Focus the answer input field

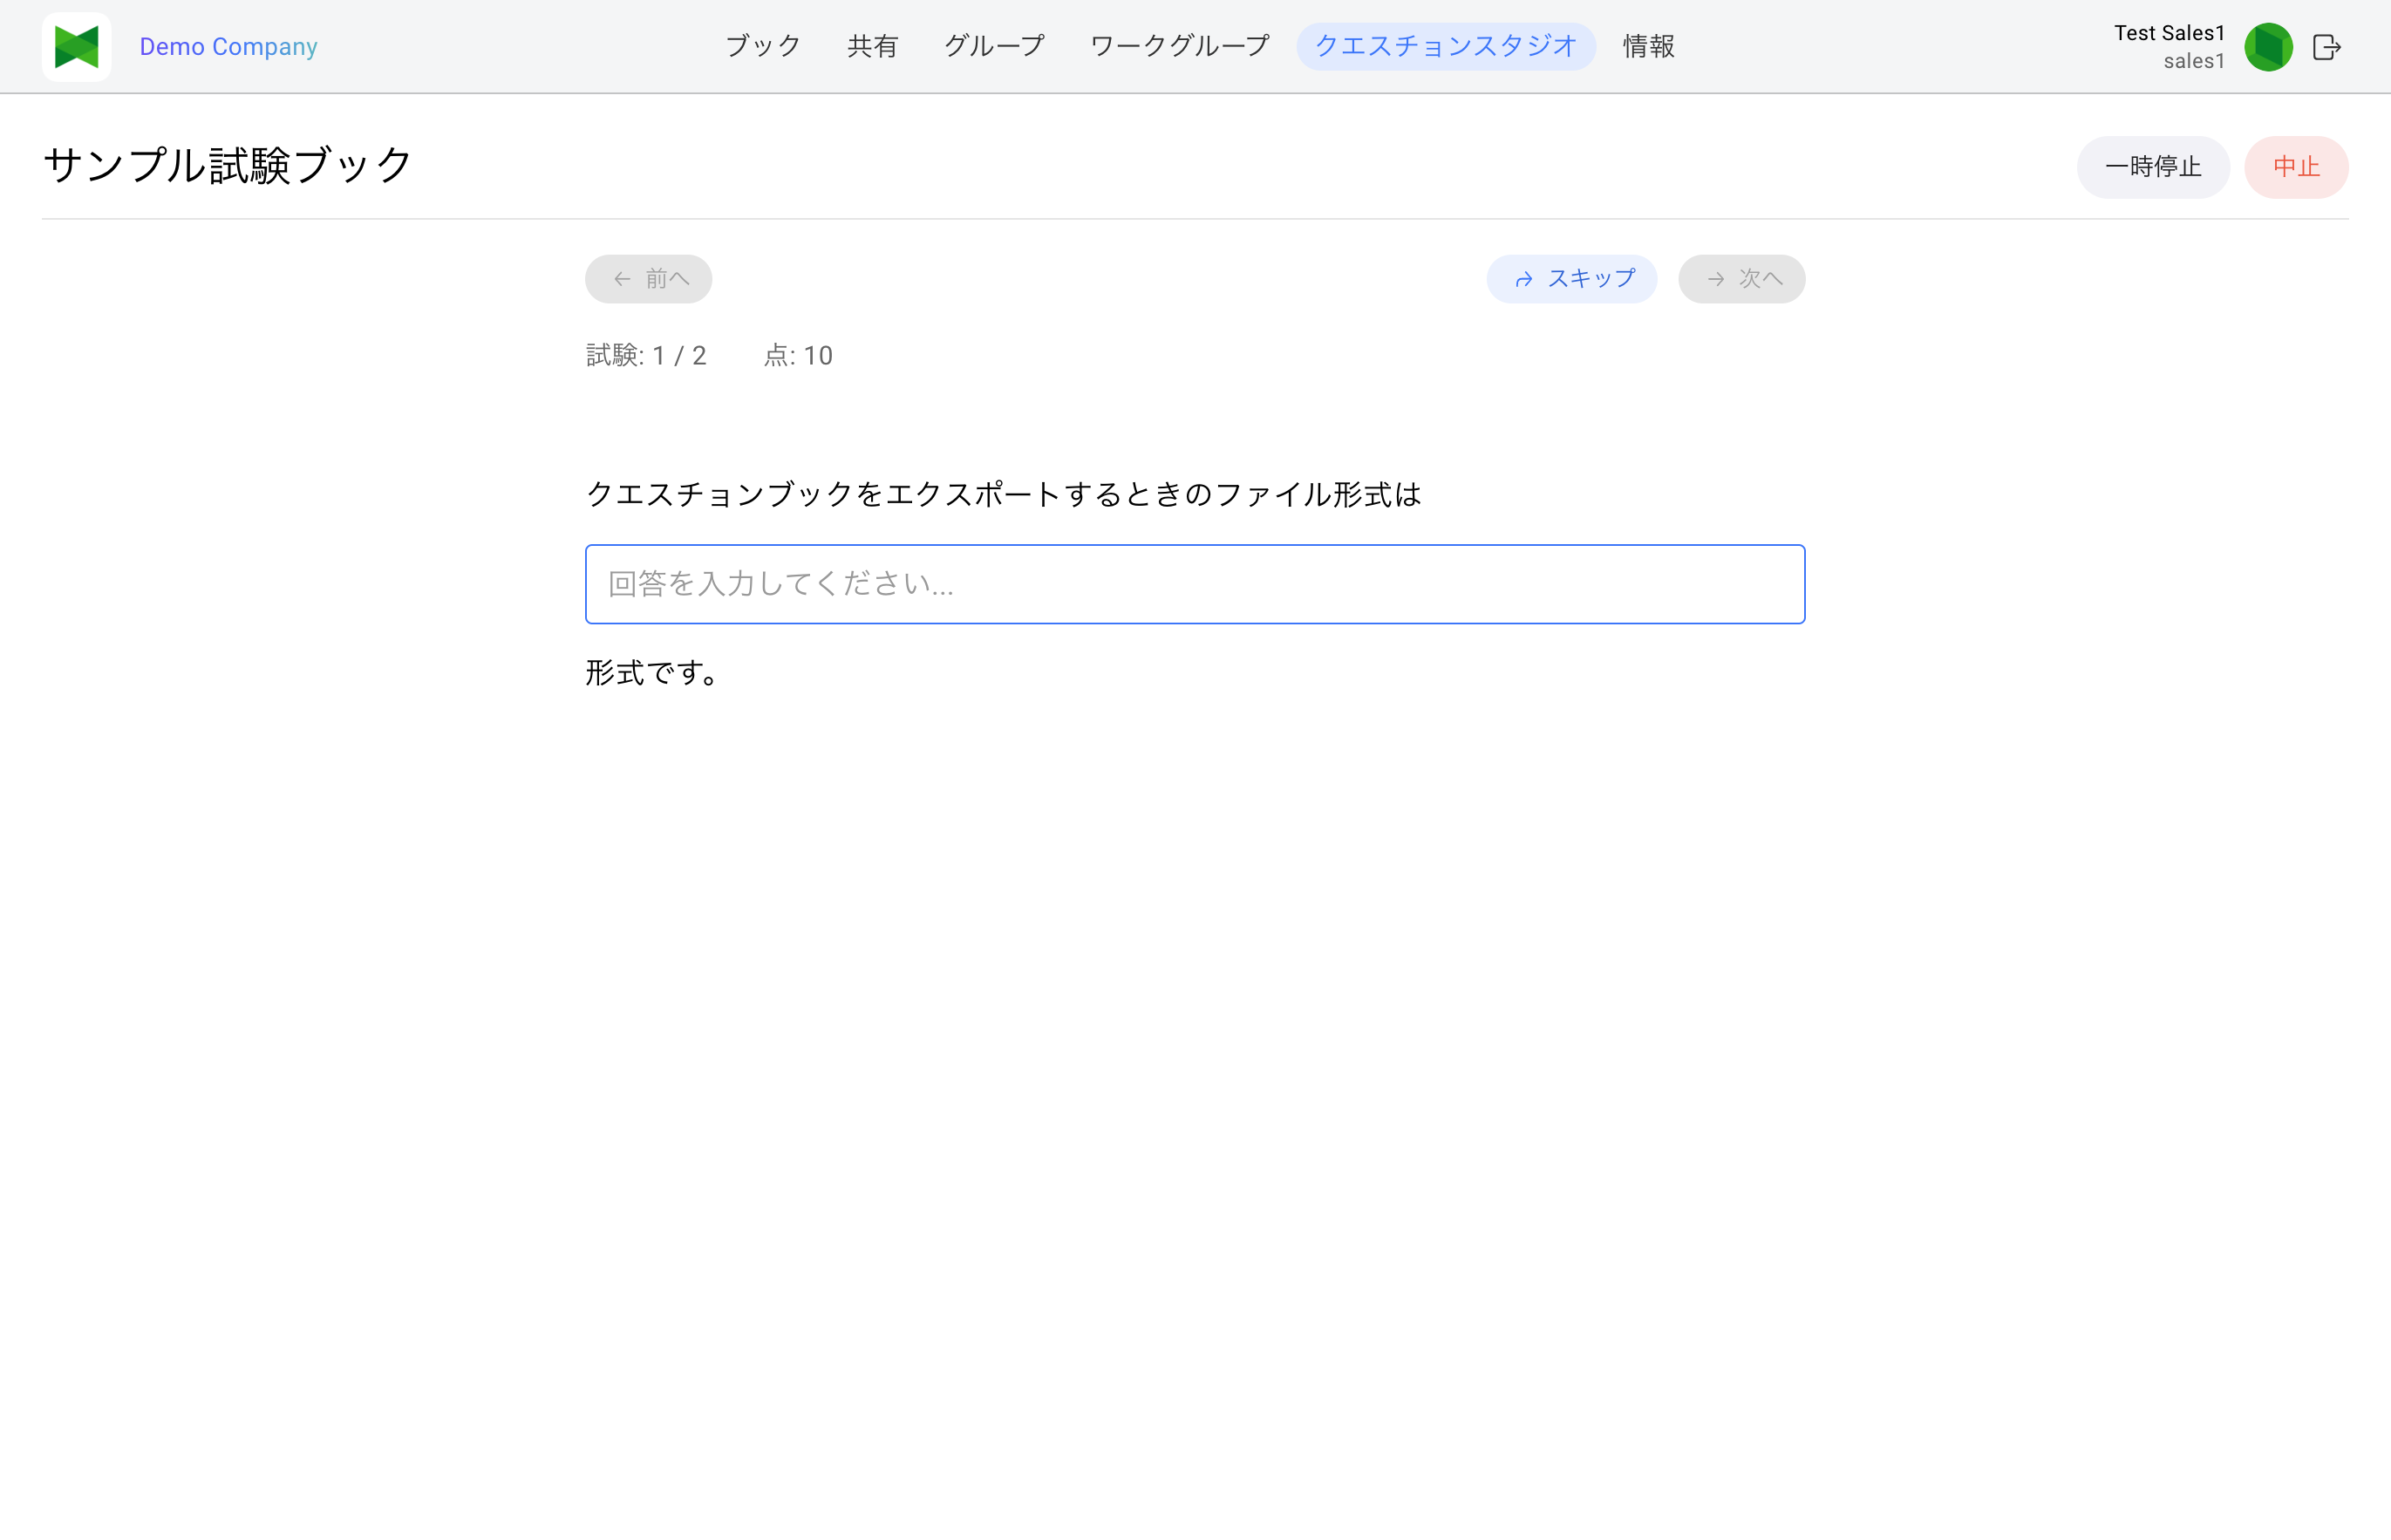1195,584
